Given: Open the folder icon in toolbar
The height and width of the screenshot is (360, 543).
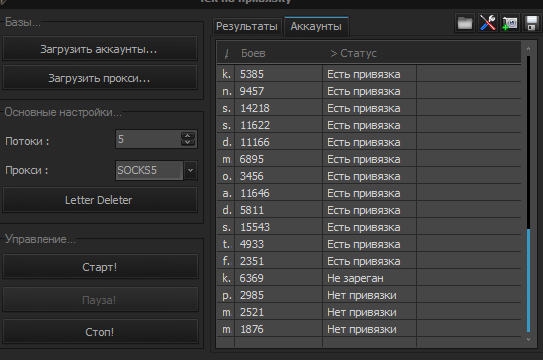Looking at the screenshot, I should coord(465,24).
